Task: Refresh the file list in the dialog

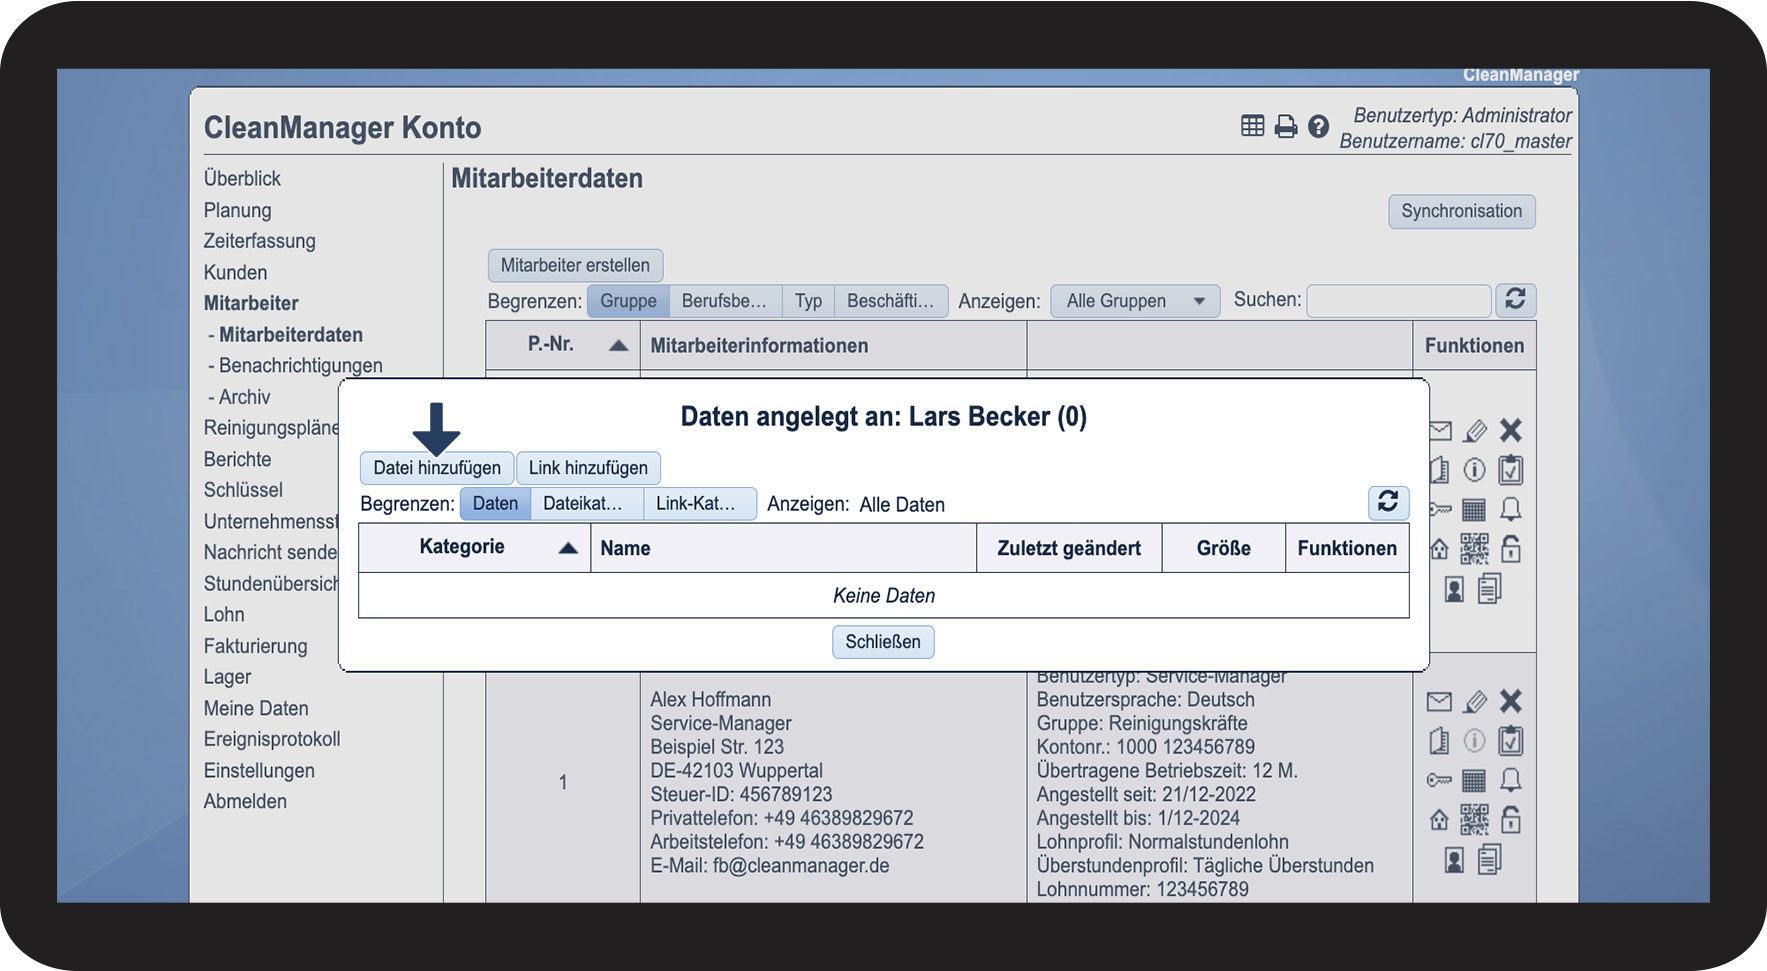Action: pyautogui.click(x=1388, y=502)
